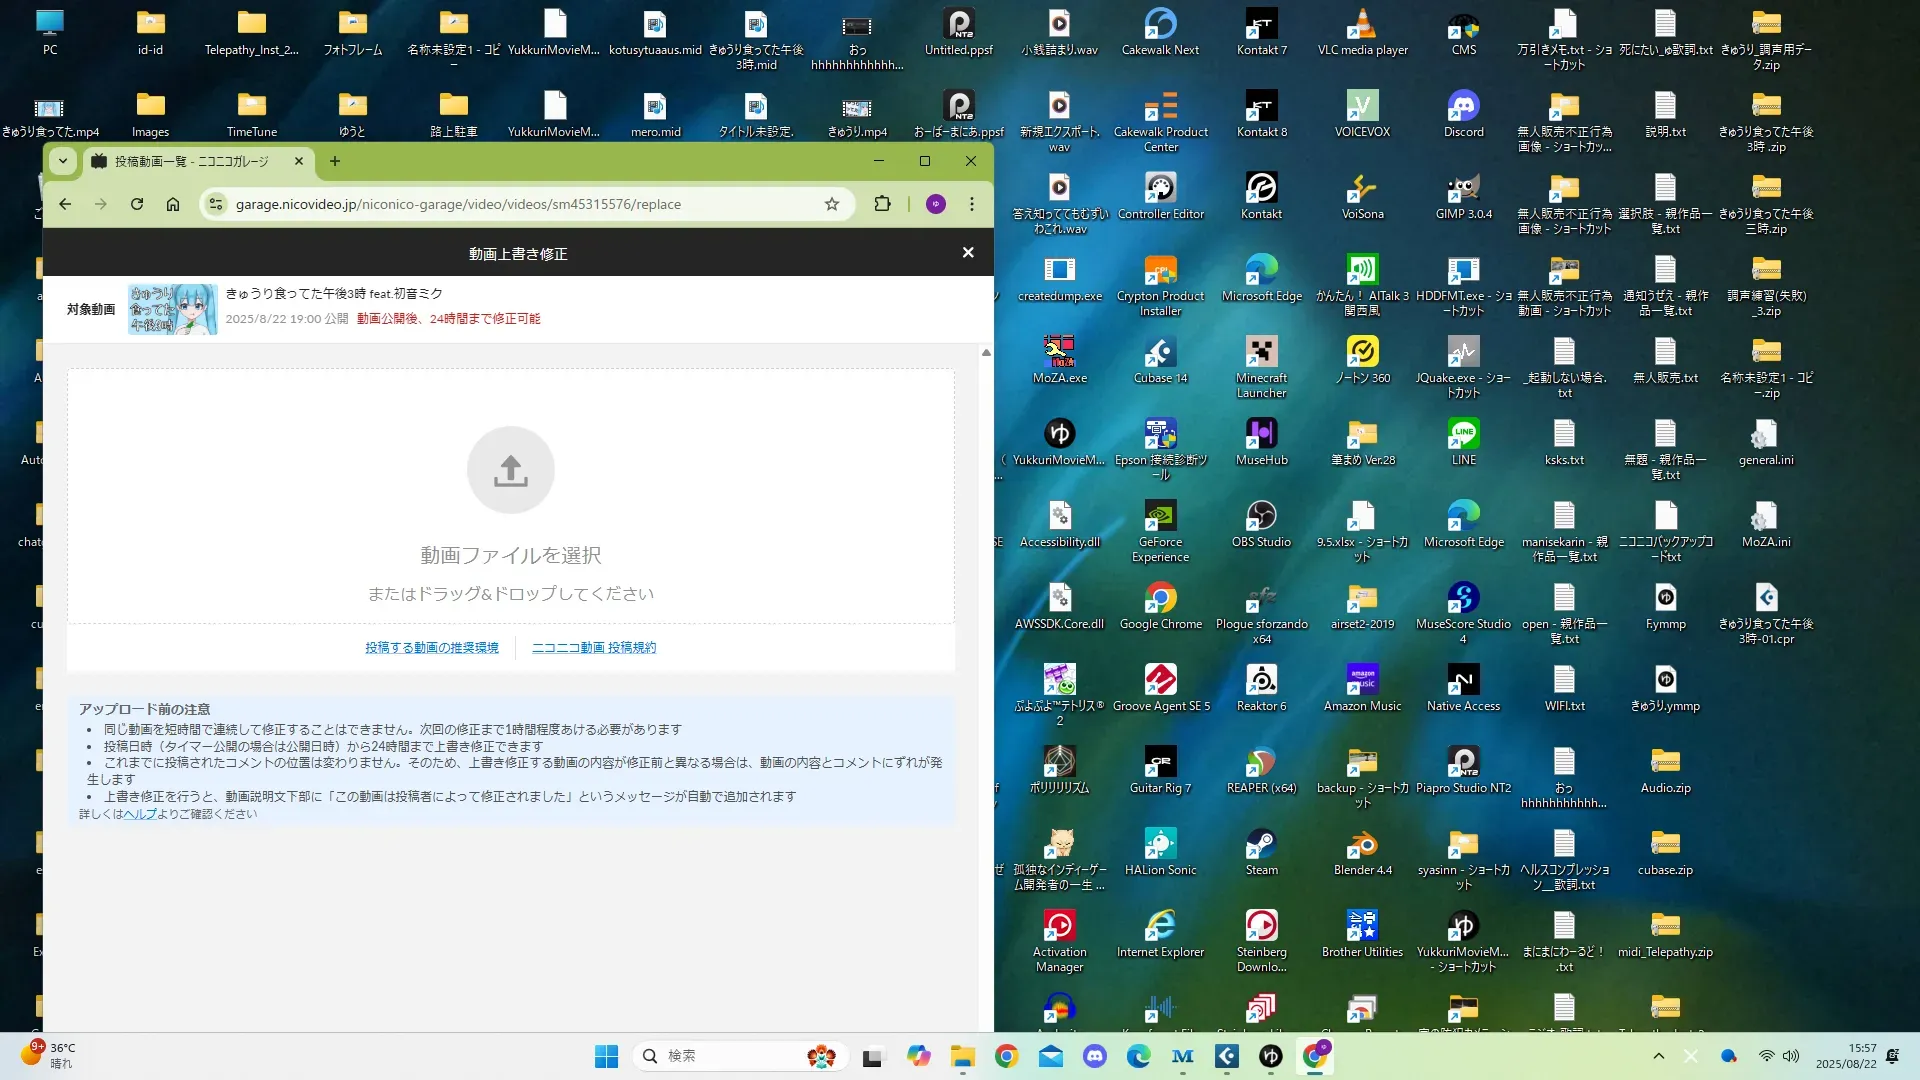Reload the Niconico Garage page
Screen dimensions: 1920x1080
tap(137, 204)
